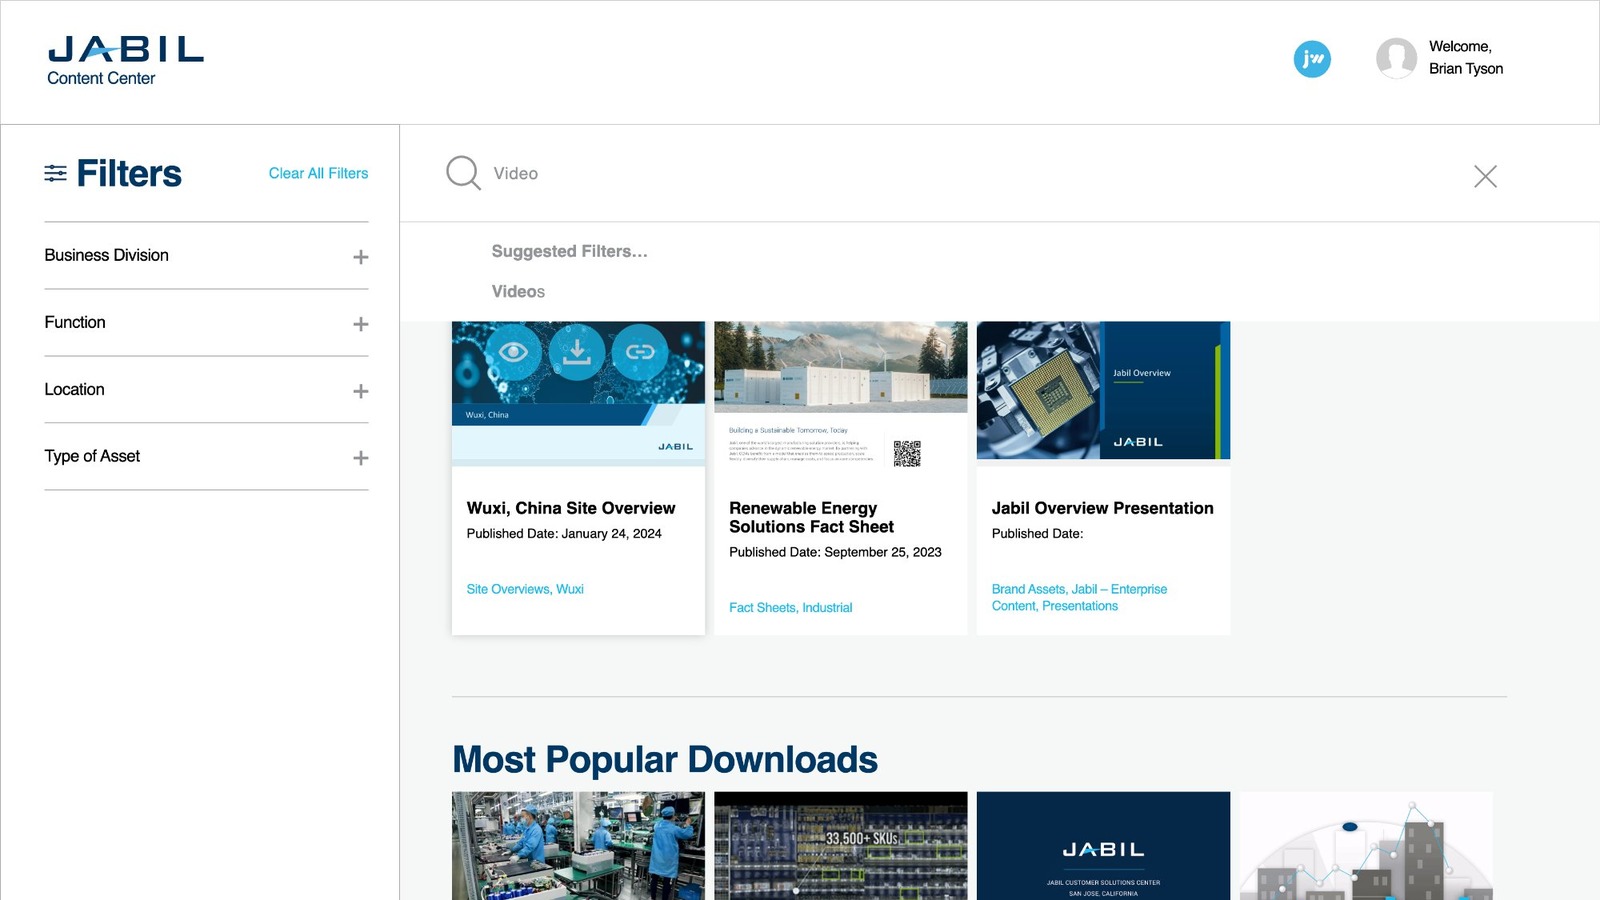Screen dimensions: 1600x900
Task: Click the download icon on Wuxi, China card
Action: [x=578, y=353]
